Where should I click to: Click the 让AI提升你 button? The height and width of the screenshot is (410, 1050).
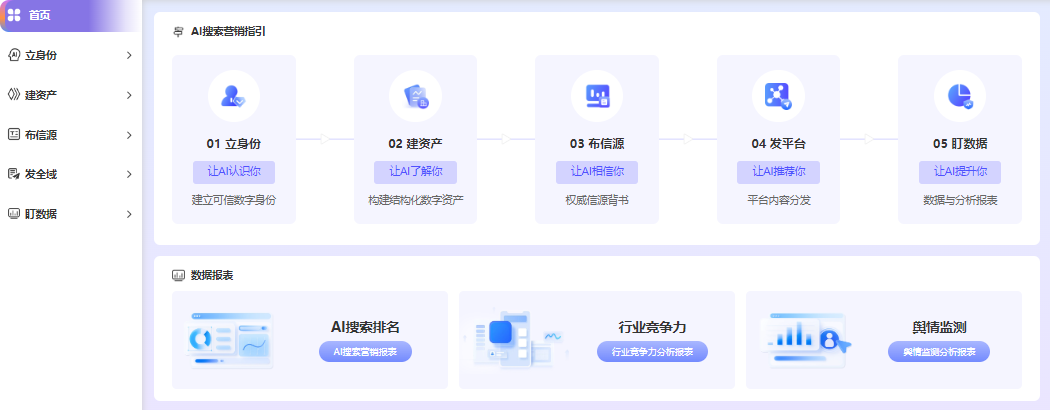960,172
